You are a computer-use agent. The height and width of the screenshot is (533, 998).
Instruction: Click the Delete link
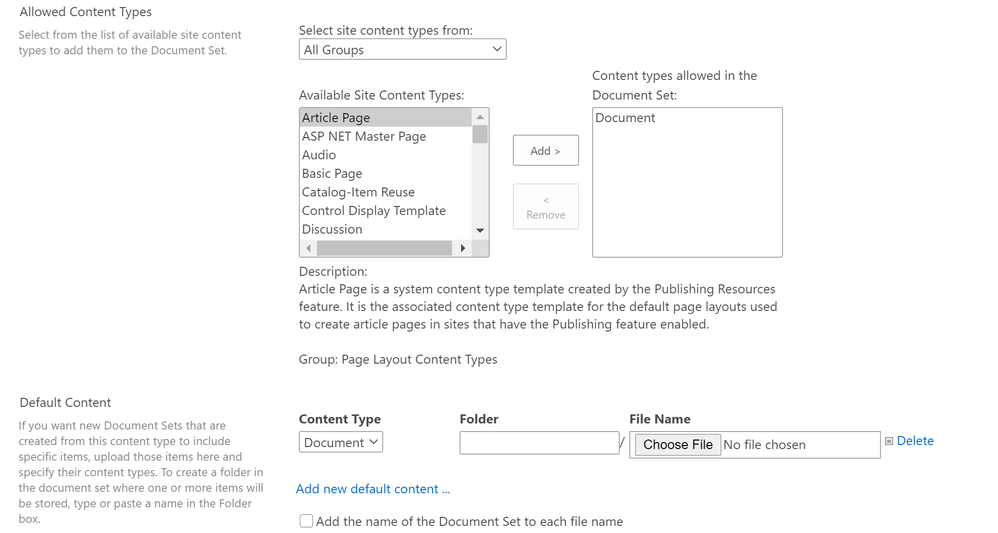tap(915, 441)
